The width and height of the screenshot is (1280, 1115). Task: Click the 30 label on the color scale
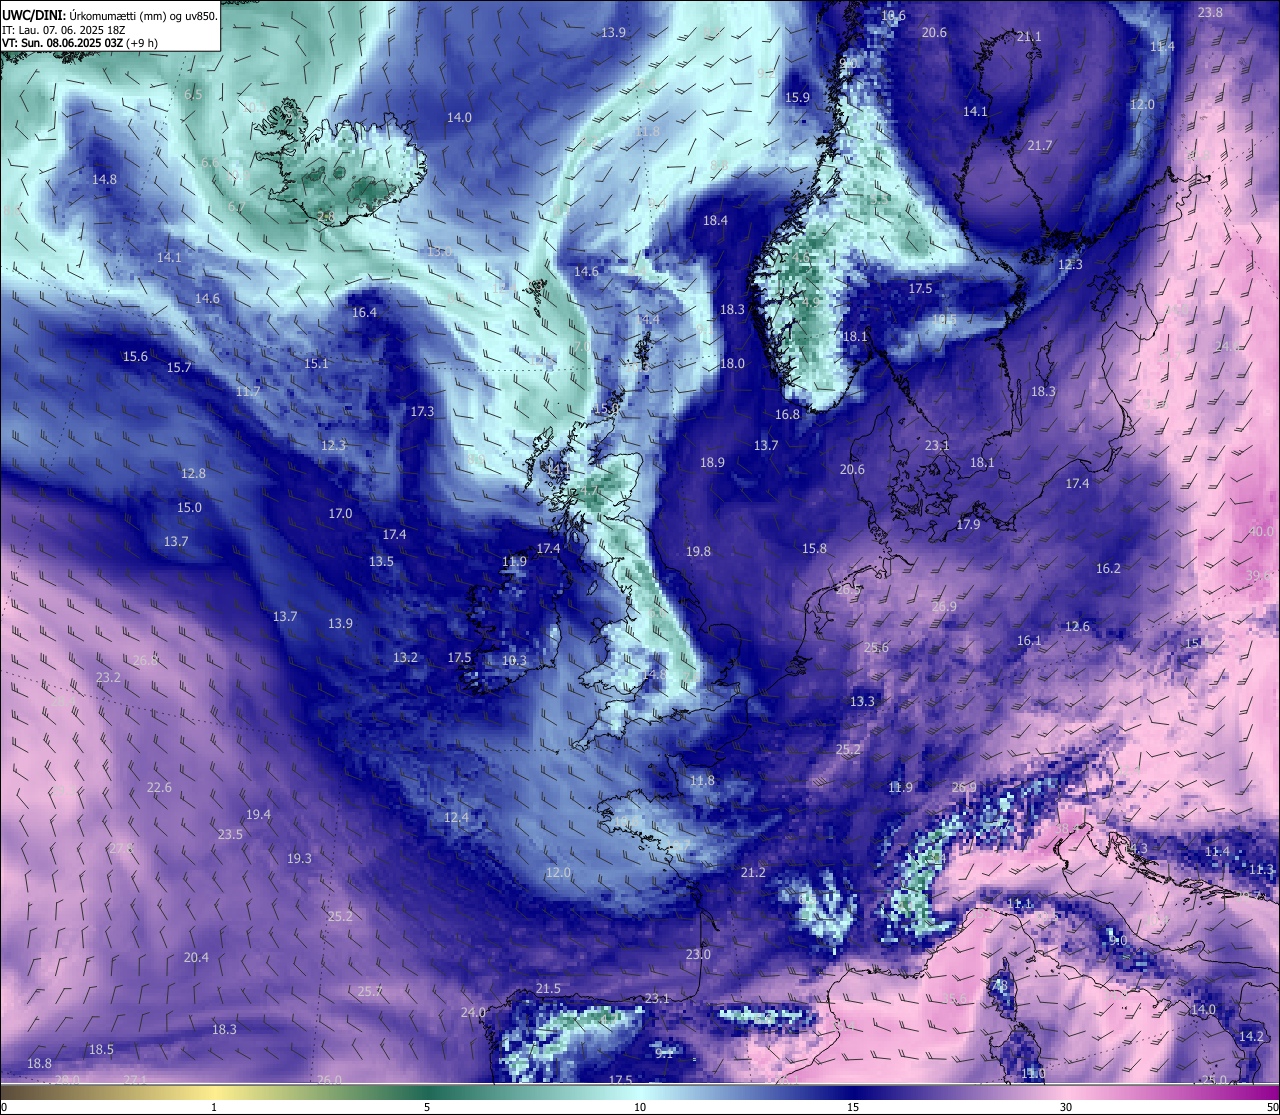tap(1066, 1107)
